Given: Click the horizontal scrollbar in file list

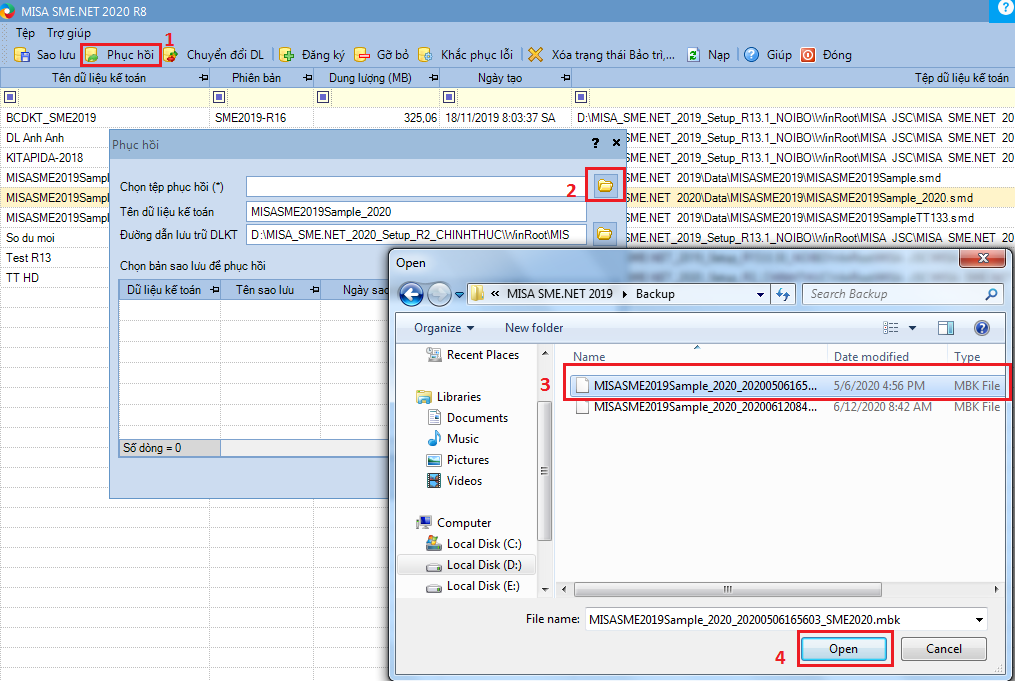Looking at the screenshot, I should pyautogui.click(x=728, y=589).
